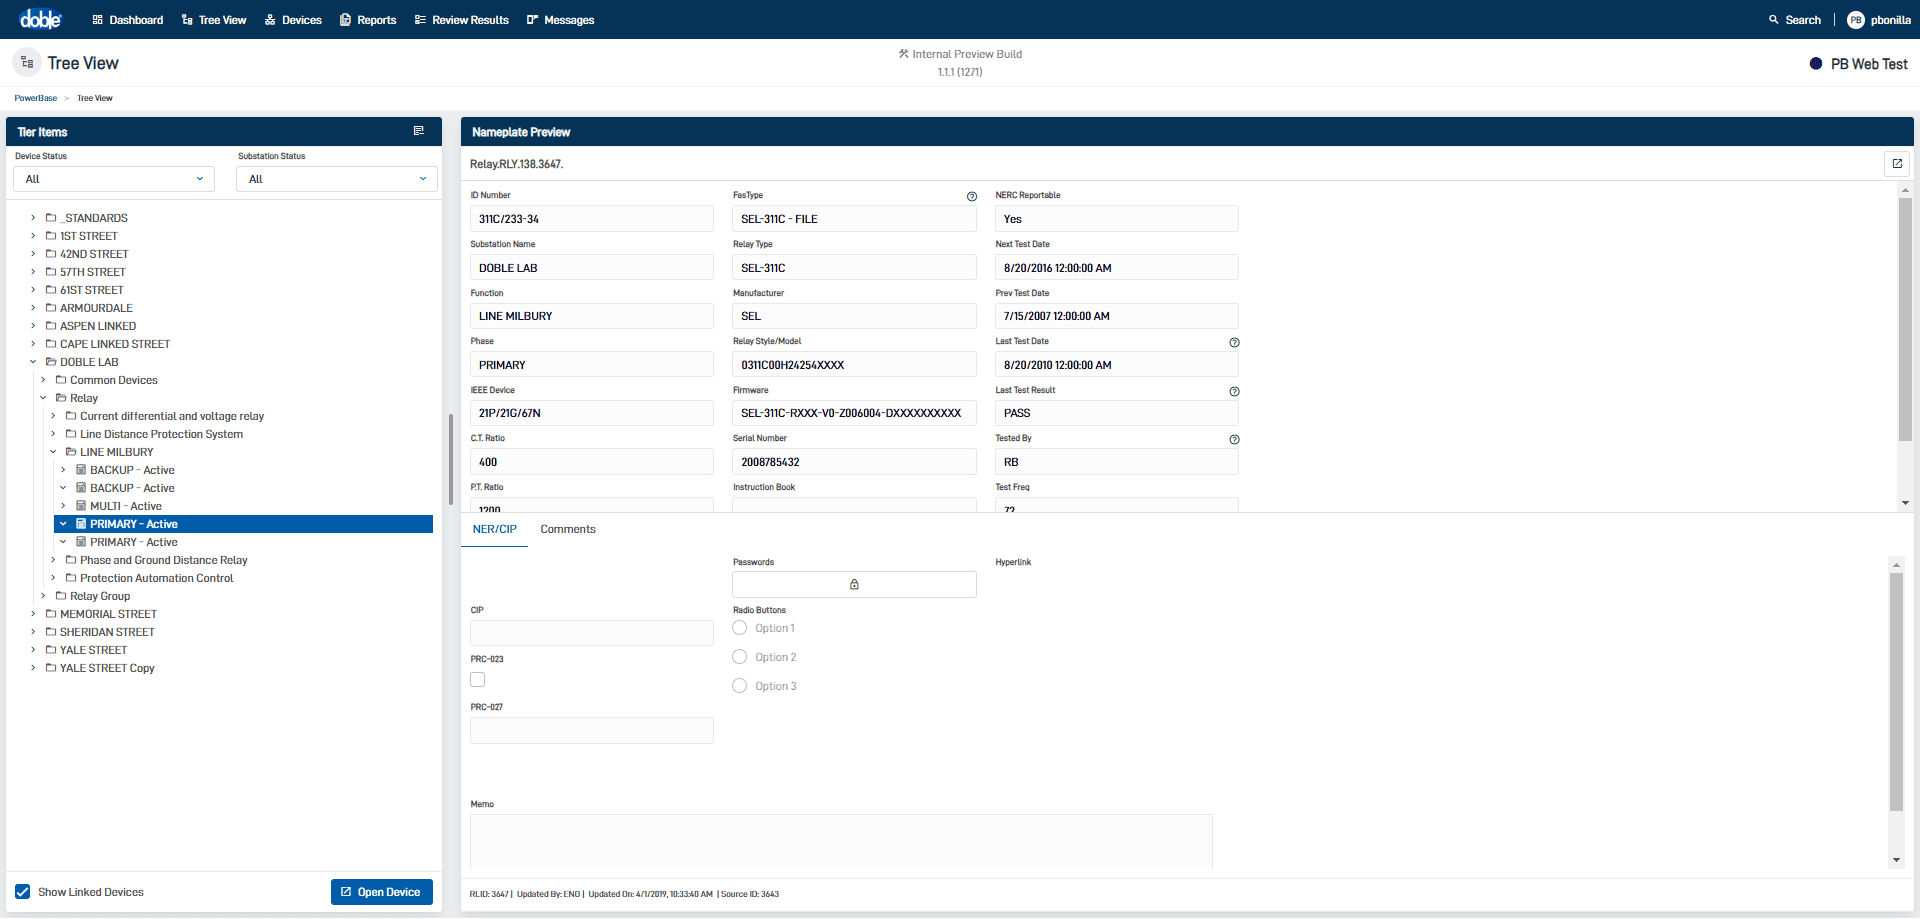Expand the YALE STREET Copy node

tap(33, 668)
